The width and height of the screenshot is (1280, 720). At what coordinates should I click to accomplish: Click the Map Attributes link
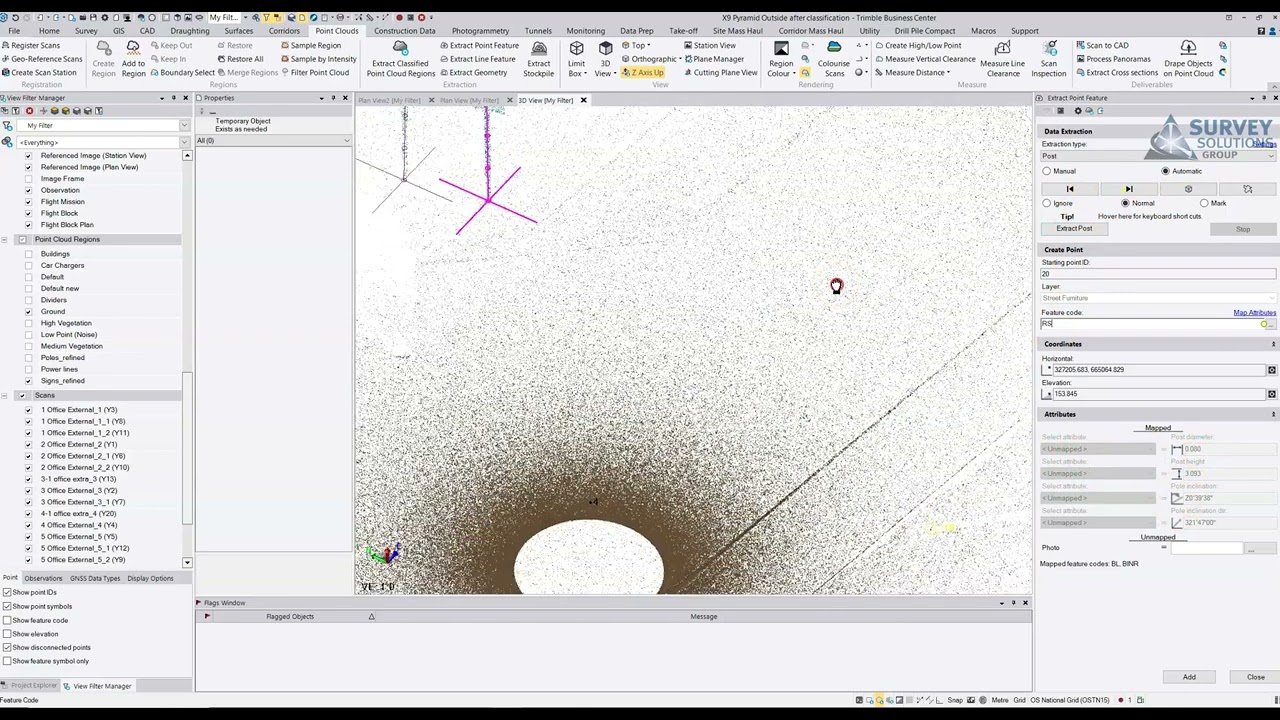1254,313
